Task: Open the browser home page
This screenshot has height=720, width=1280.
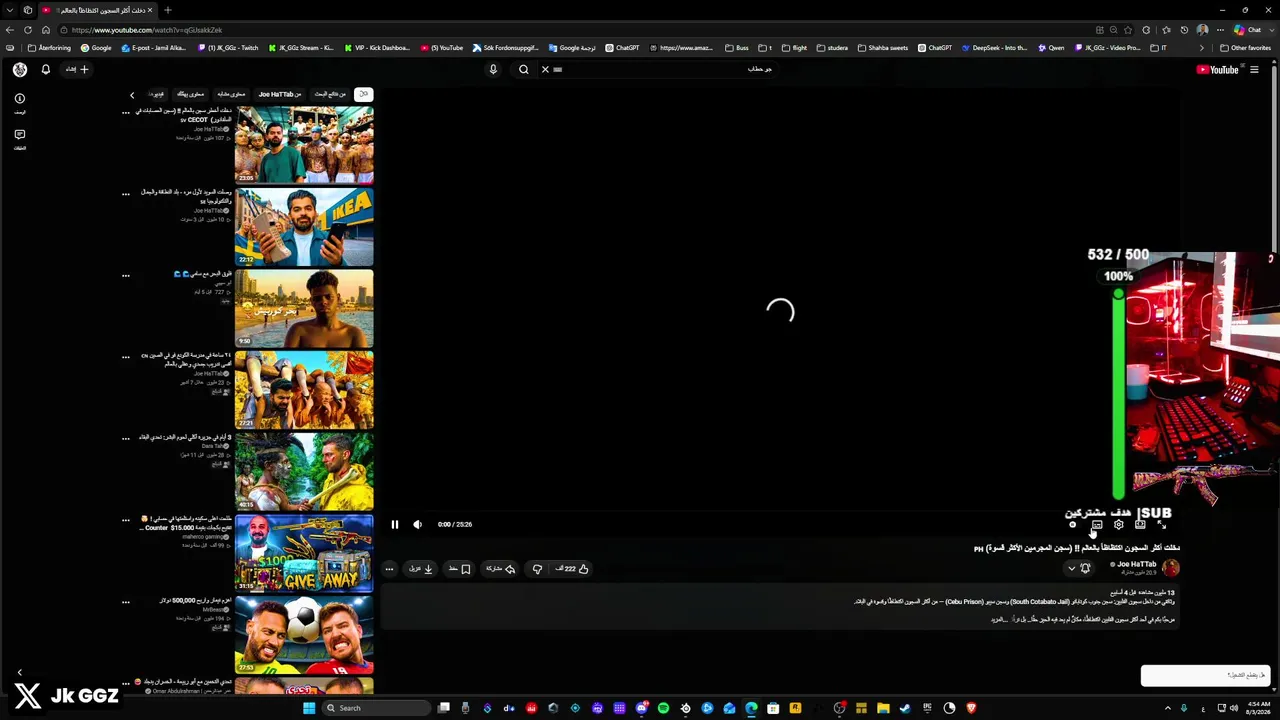Action: [45, 30]
